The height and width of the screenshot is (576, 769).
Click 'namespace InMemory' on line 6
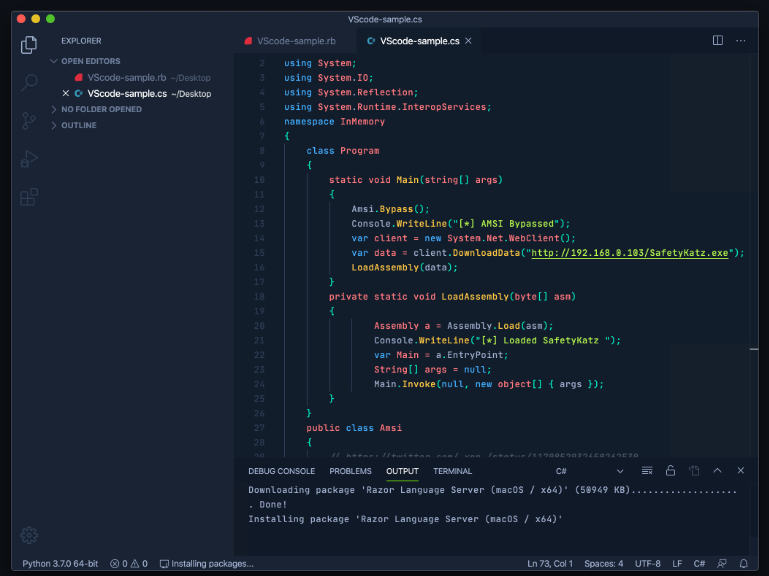pos(334,121)
